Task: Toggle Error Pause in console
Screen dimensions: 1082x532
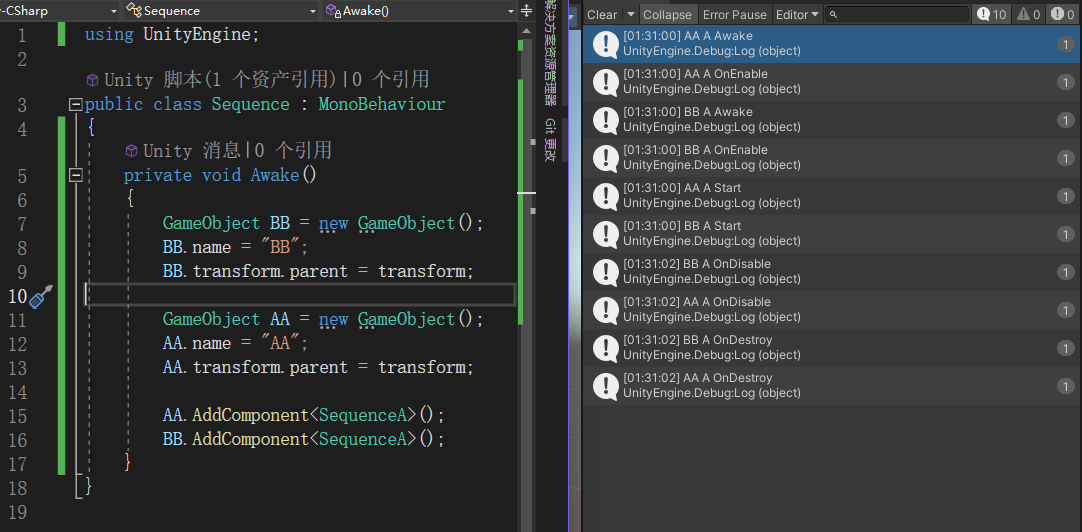Action: (x=734, y=14)
